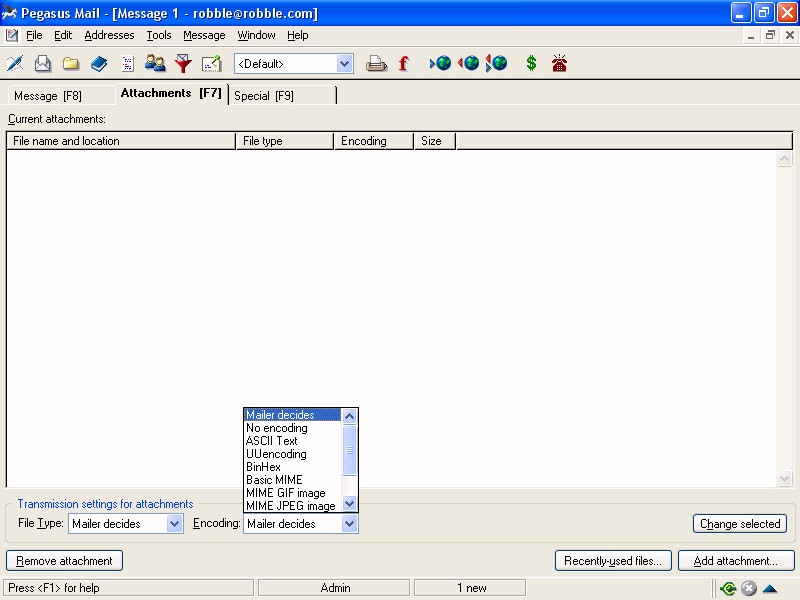The height and width of the screenshot is (600, 800).
Task: Click the Encoding column header
Action: [373, 141]
